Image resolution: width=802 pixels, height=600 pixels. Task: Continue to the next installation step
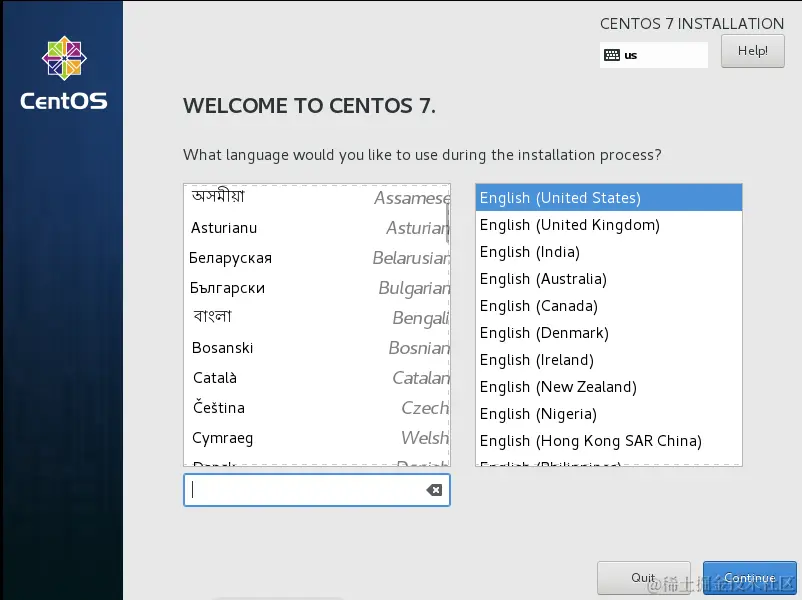click(x=750, y=578)
